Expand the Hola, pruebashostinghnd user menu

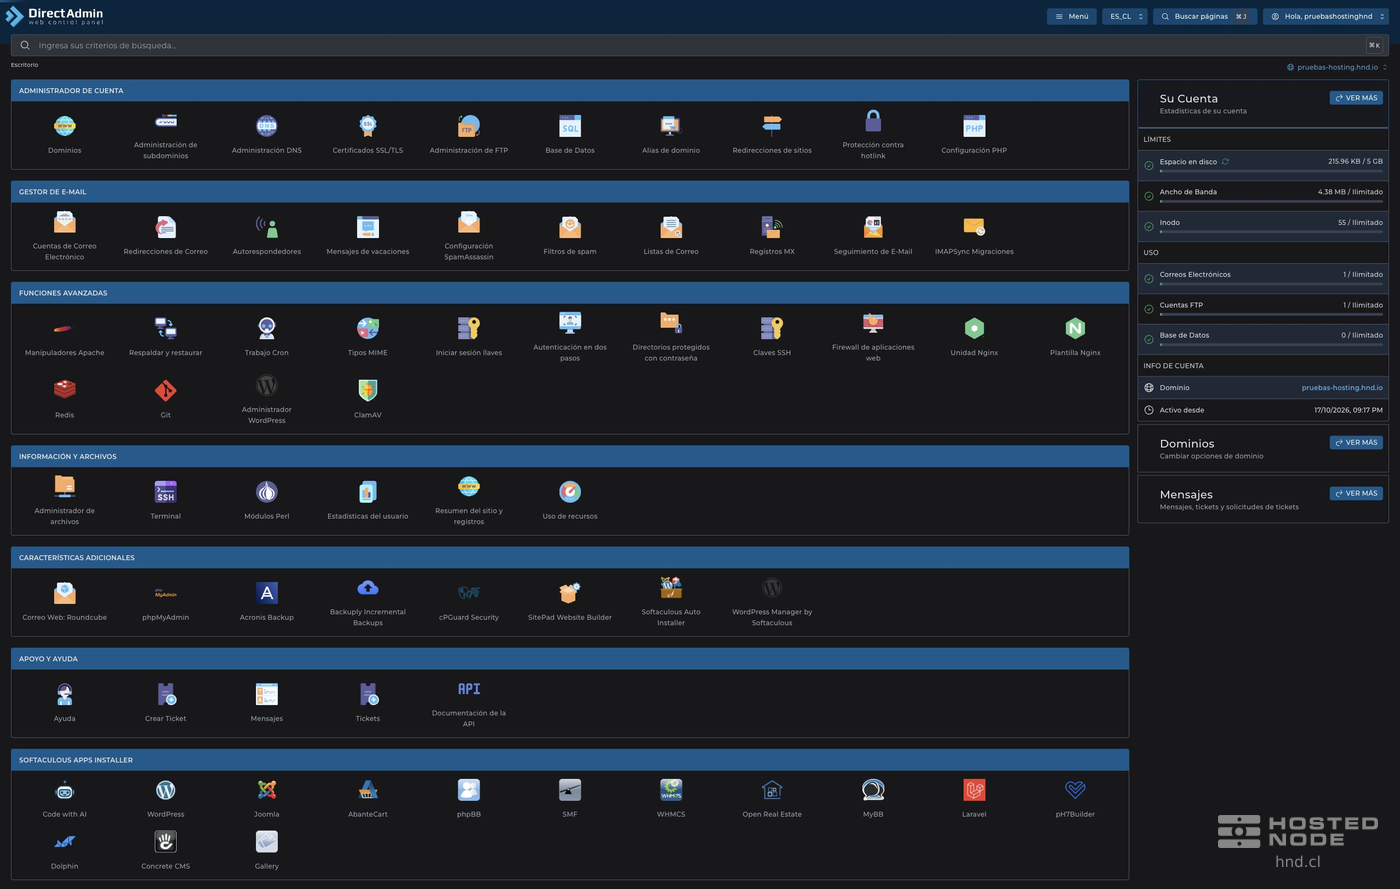[1325, 16]
